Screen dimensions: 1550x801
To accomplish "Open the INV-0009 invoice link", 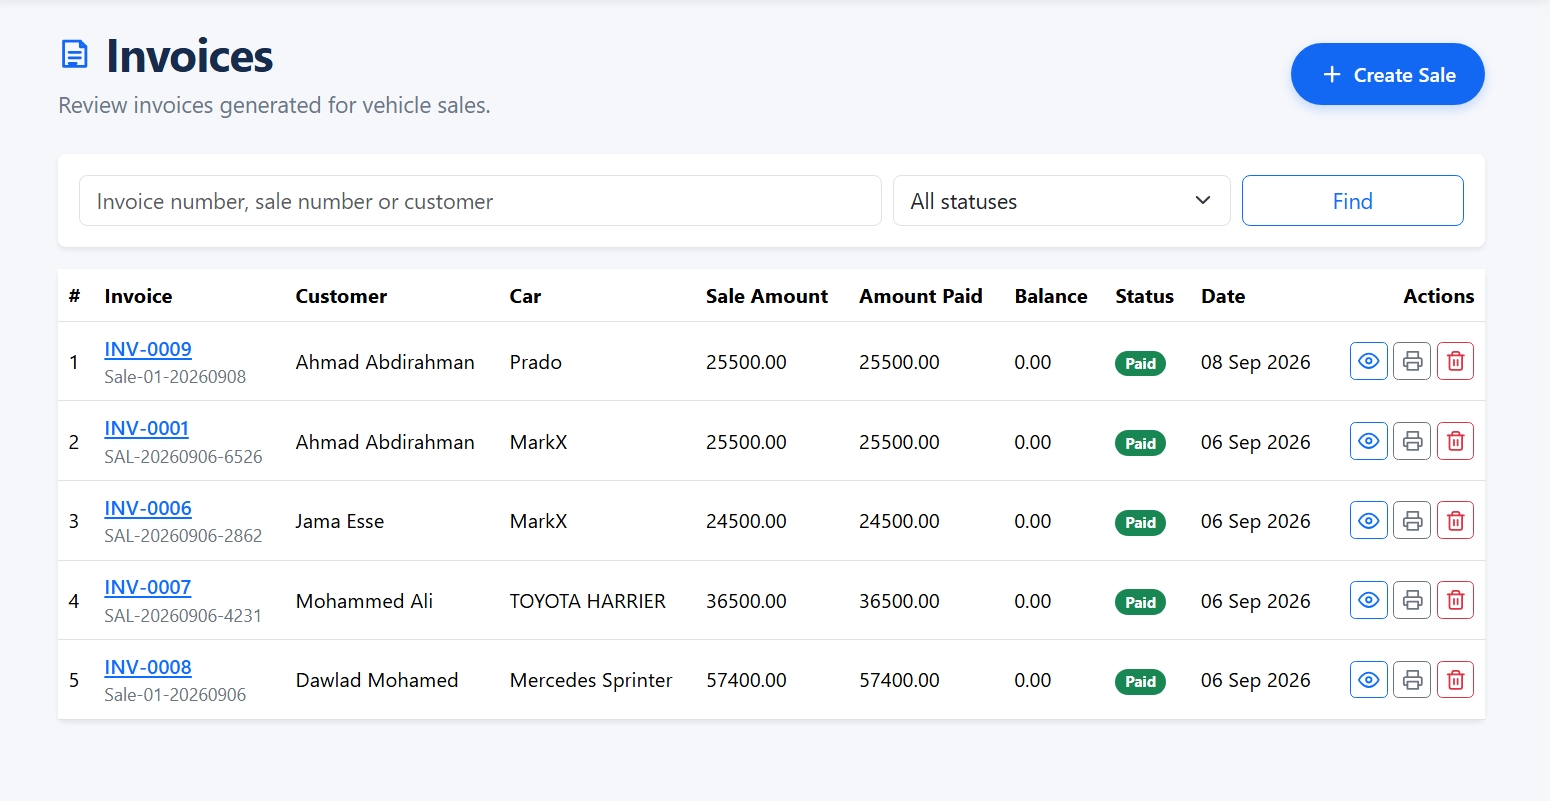I will (x=148, y=349).
